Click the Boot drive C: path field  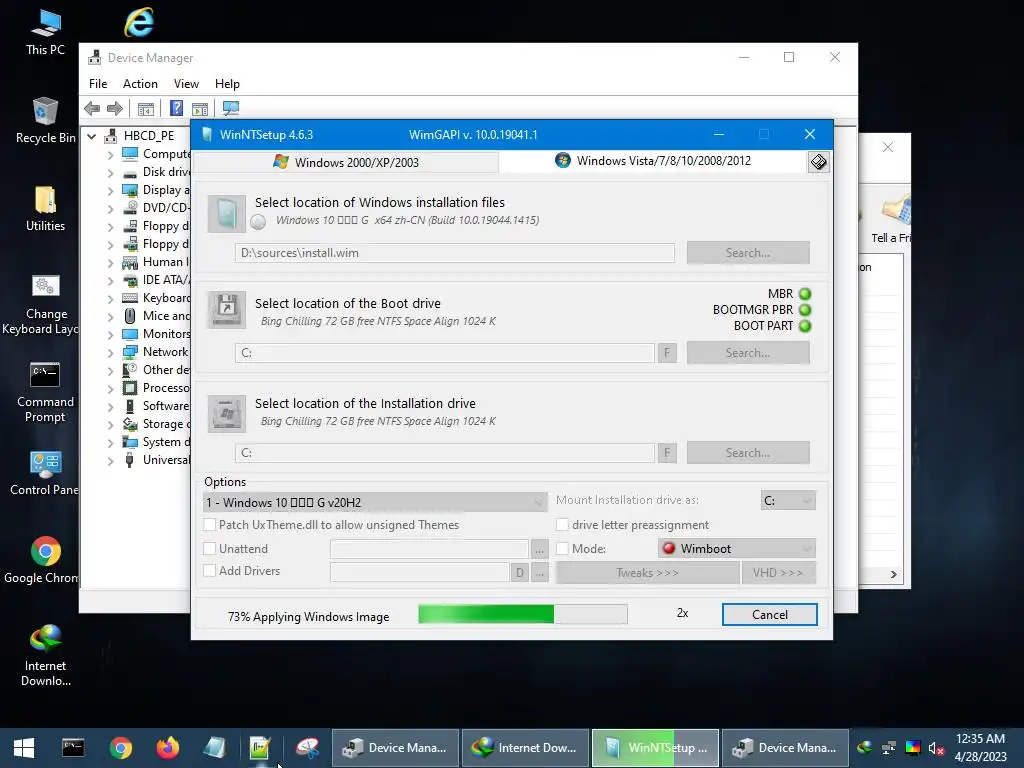click(445, 353)
